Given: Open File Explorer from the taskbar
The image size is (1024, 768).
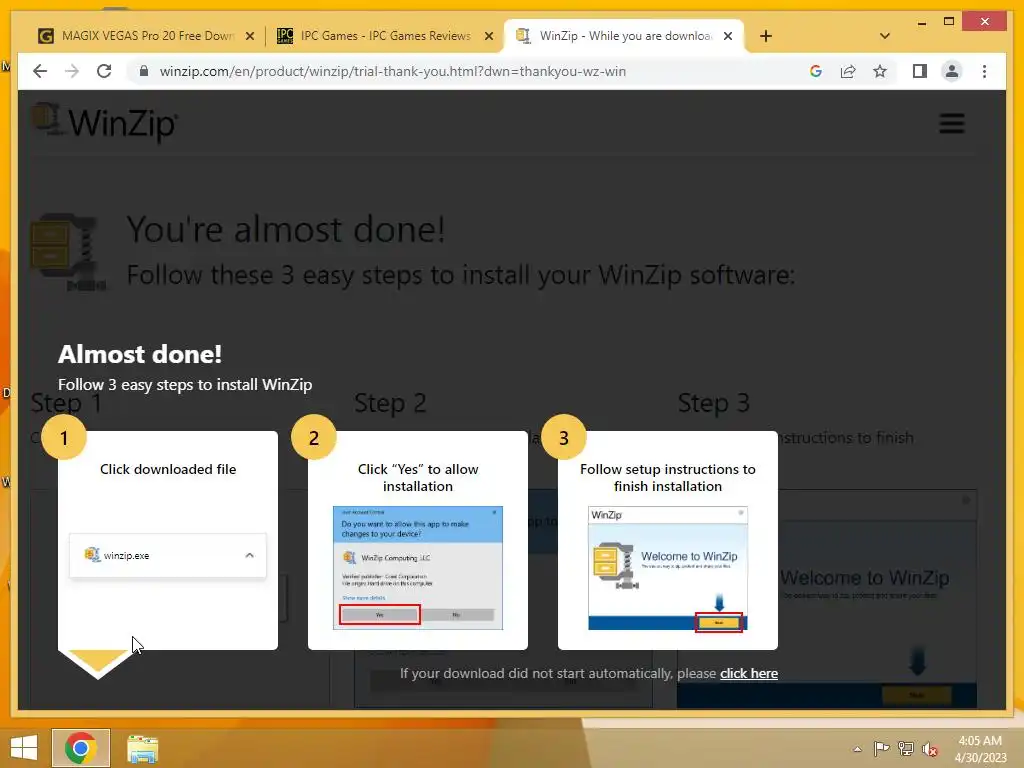Looking at the screenshot, I should pyautogui.click(x=142, y=748).
